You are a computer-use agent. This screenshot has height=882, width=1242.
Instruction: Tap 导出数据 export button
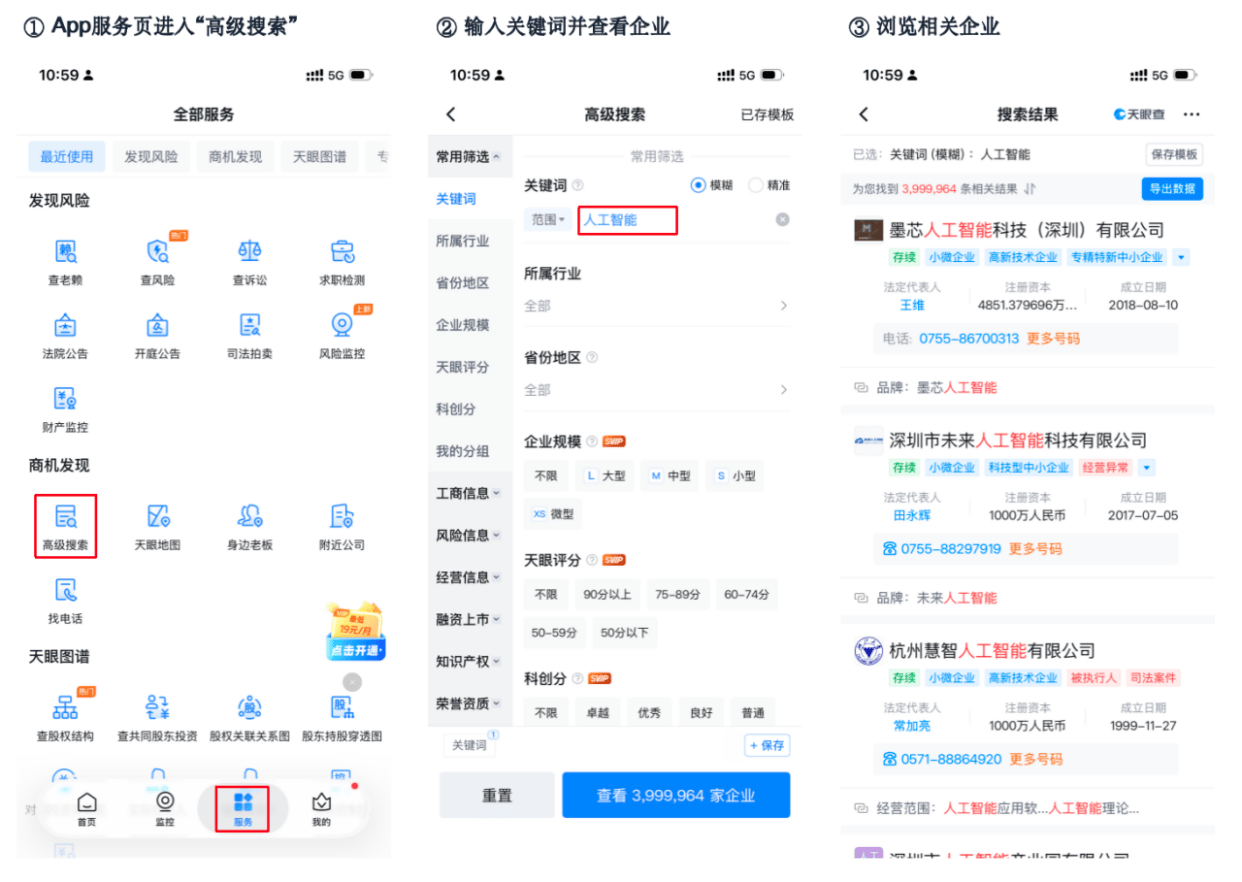click(x=1172, y=189)
